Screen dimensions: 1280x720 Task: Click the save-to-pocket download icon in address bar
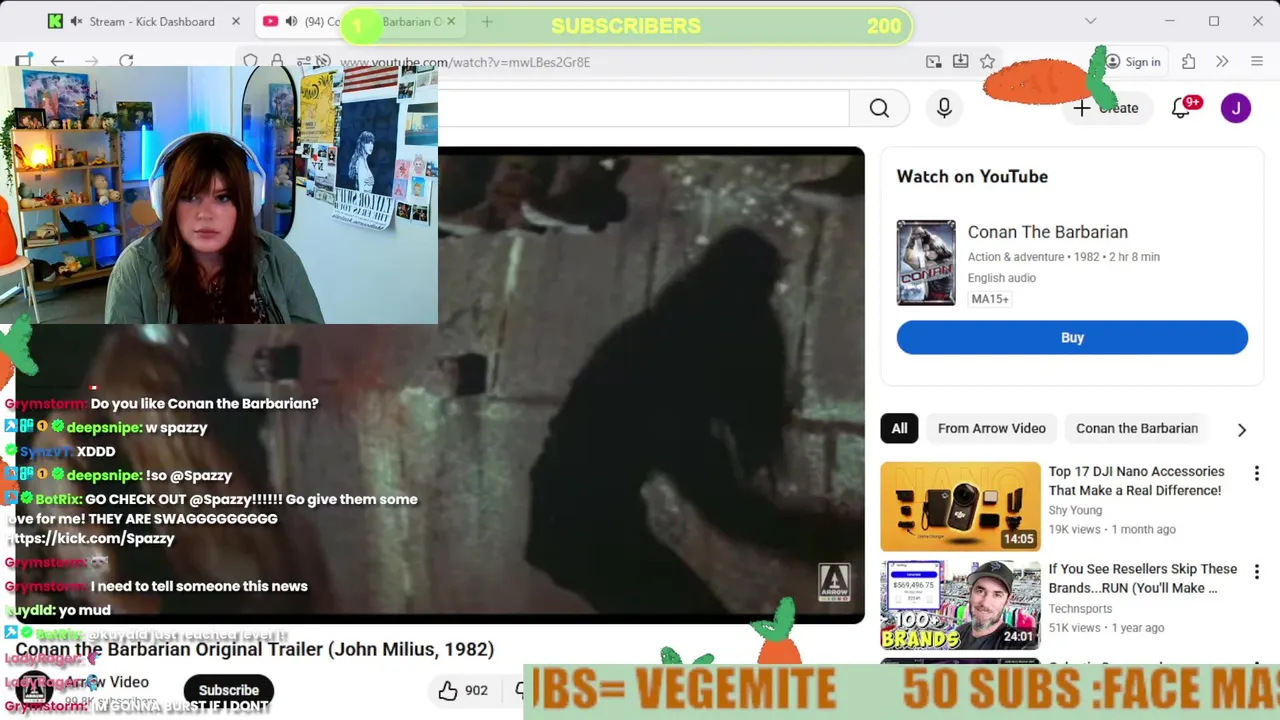(960, 62)
